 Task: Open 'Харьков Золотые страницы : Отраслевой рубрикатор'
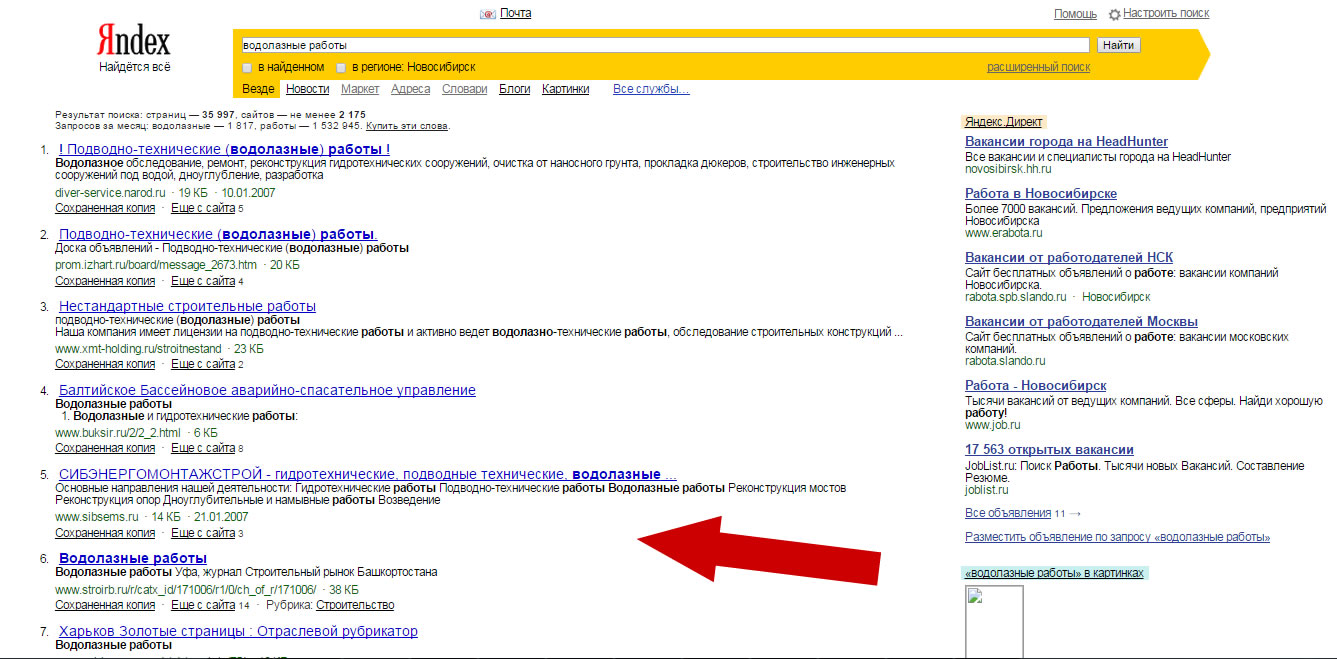click(x=238, y=631)
